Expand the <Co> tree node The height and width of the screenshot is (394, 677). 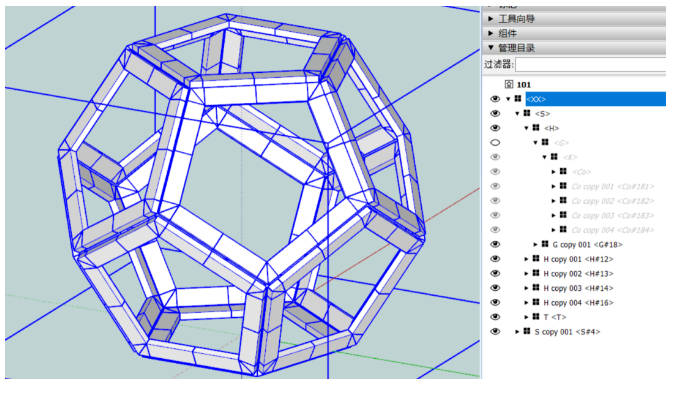[x=554, y=172]
